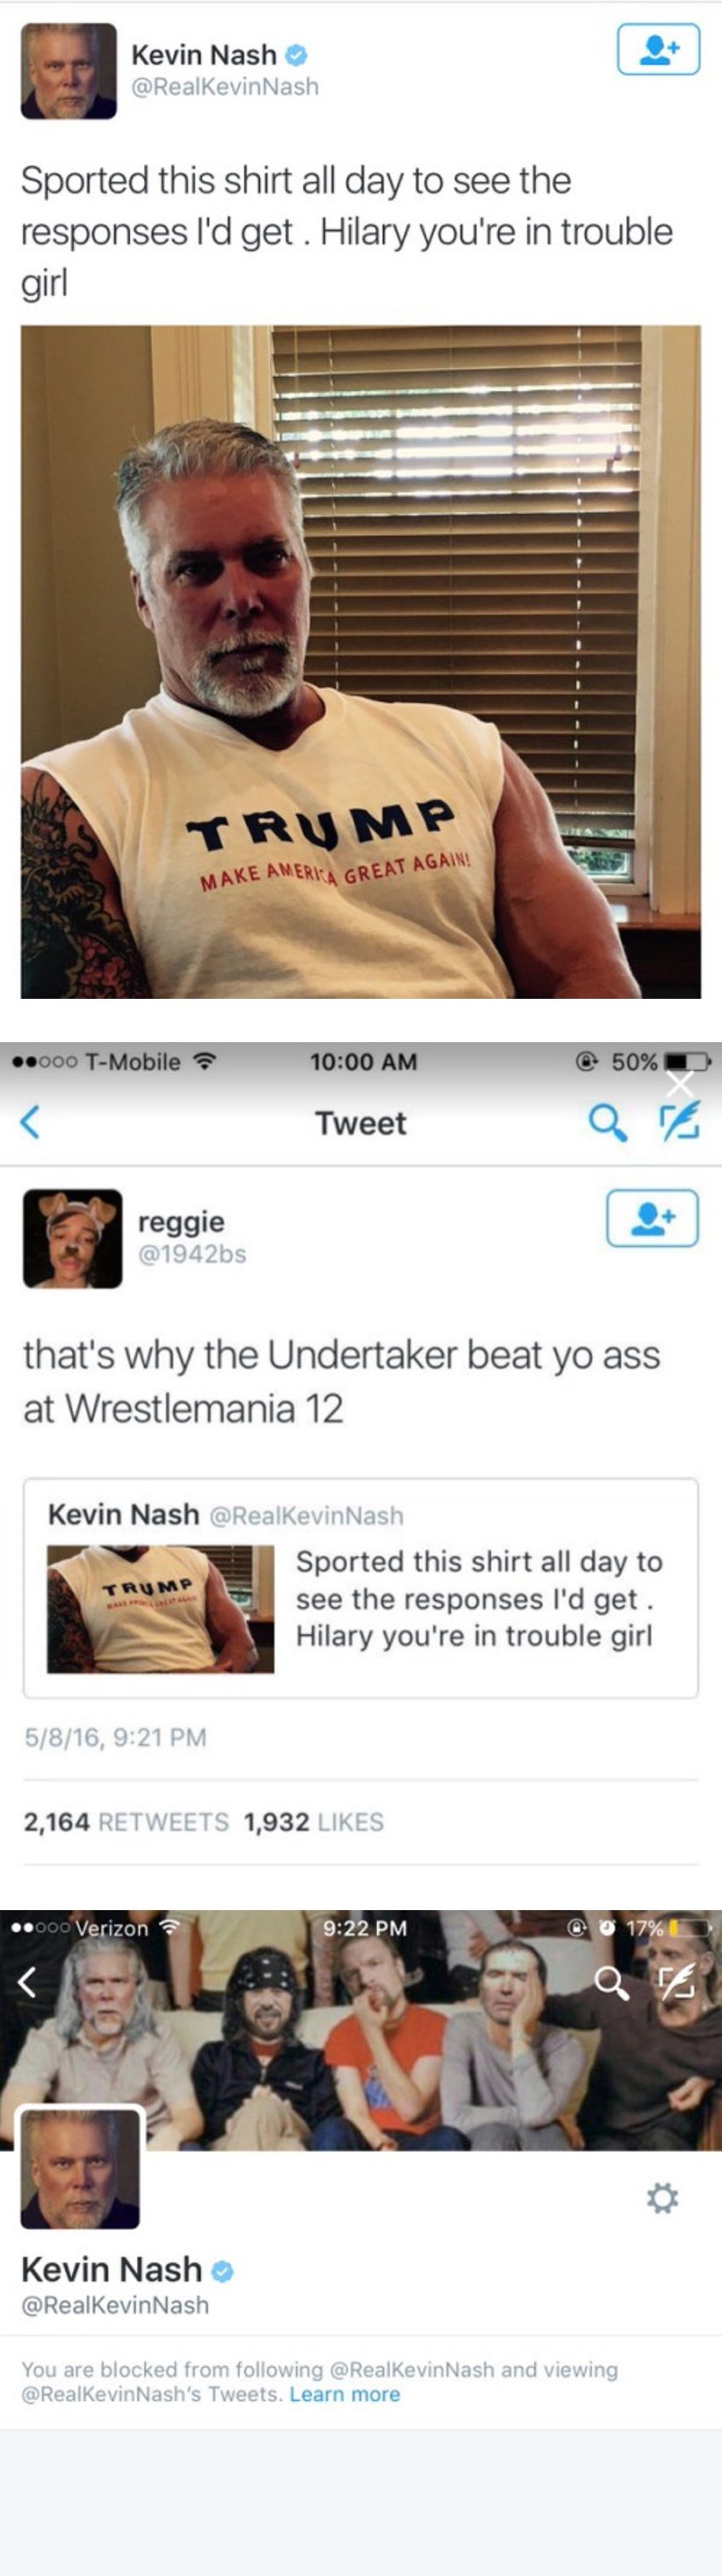The width and height of the screenshot is (722, 2576).
Task: Open reggie's profile picture
Action: [72, 1238]
